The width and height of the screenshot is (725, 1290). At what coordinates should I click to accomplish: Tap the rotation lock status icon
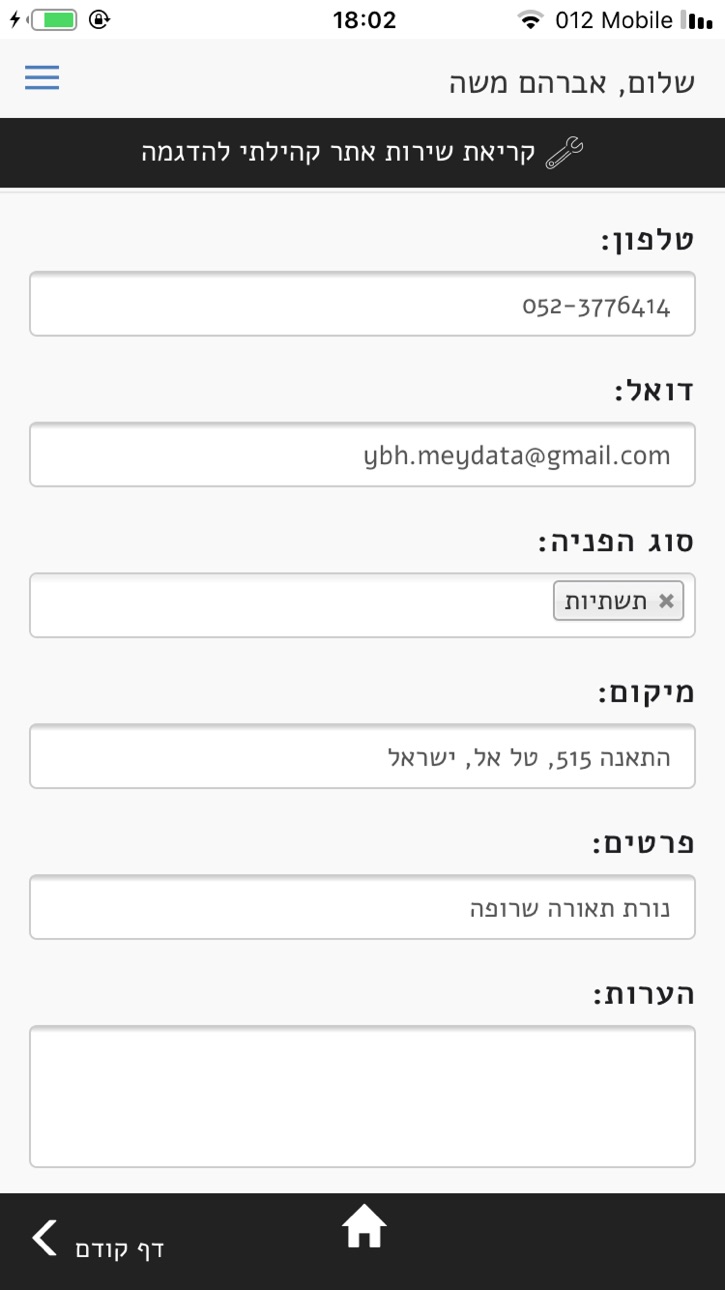(x=99, y=19)
